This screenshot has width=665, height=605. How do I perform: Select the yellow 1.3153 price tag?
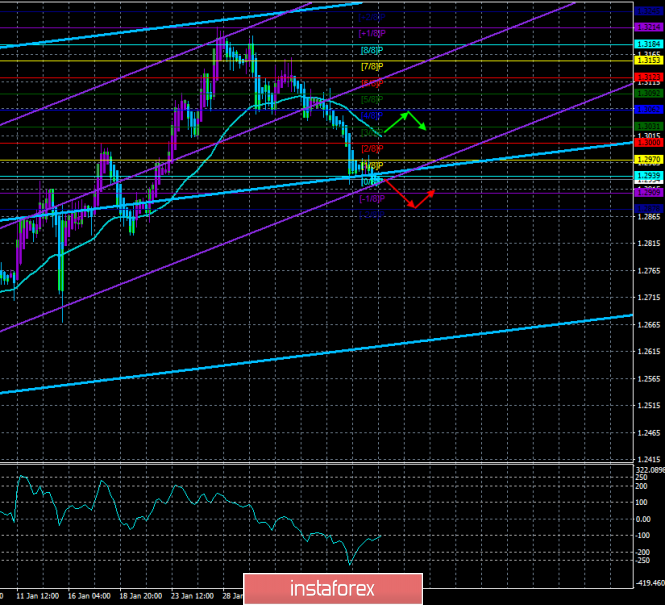pyautogui.click(x=648, y=60)
